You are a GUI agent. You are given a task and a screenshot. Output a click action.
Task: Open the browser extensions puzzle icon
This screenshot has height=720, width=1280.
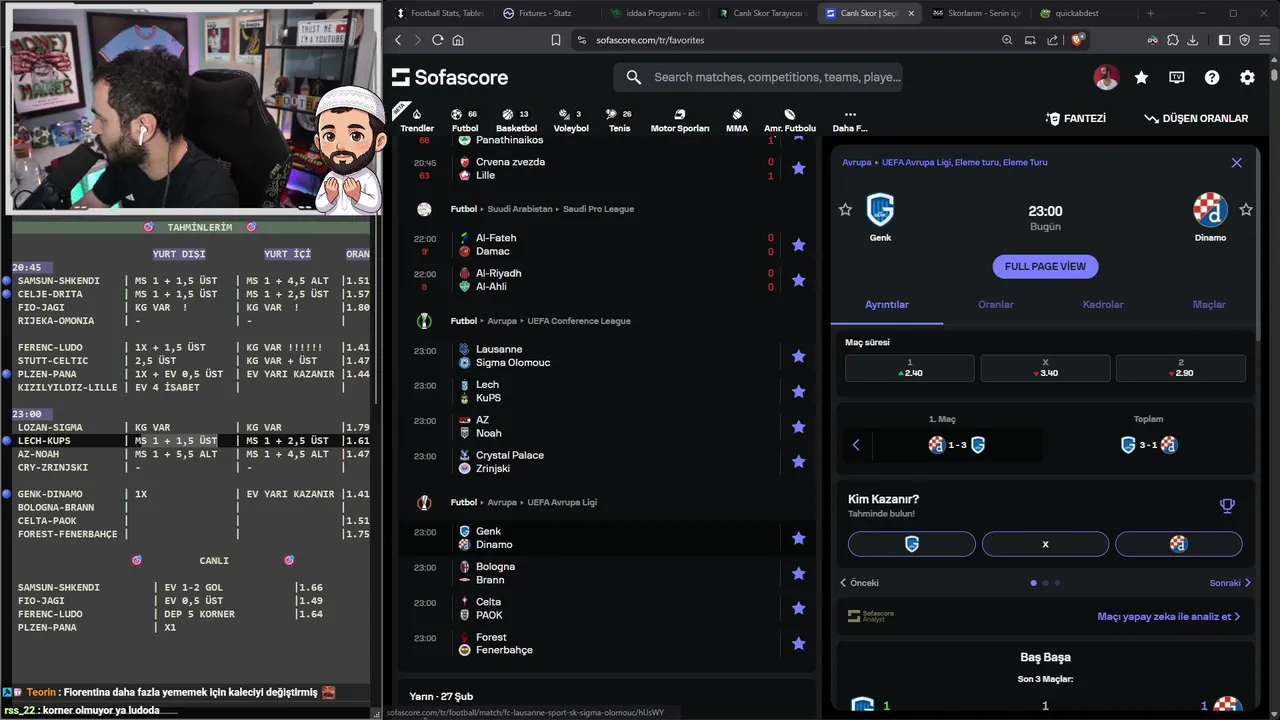(1172, 40)
